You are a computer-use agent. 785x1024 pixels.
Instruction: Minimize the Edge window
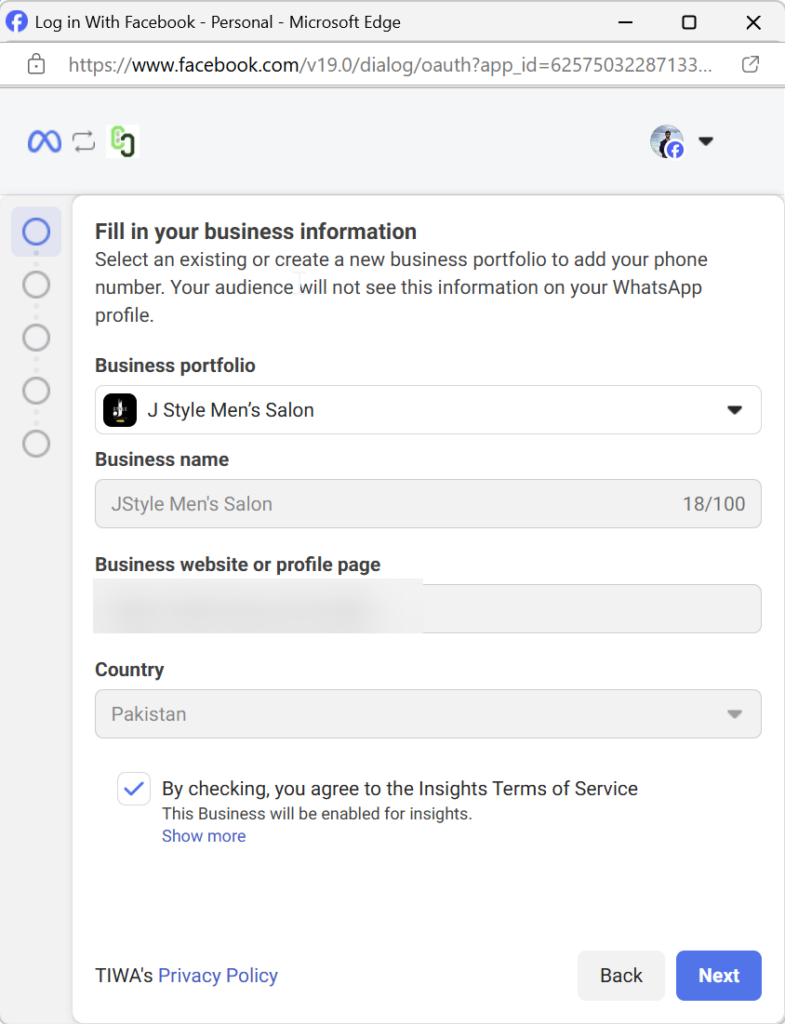[x=625, y=22]
